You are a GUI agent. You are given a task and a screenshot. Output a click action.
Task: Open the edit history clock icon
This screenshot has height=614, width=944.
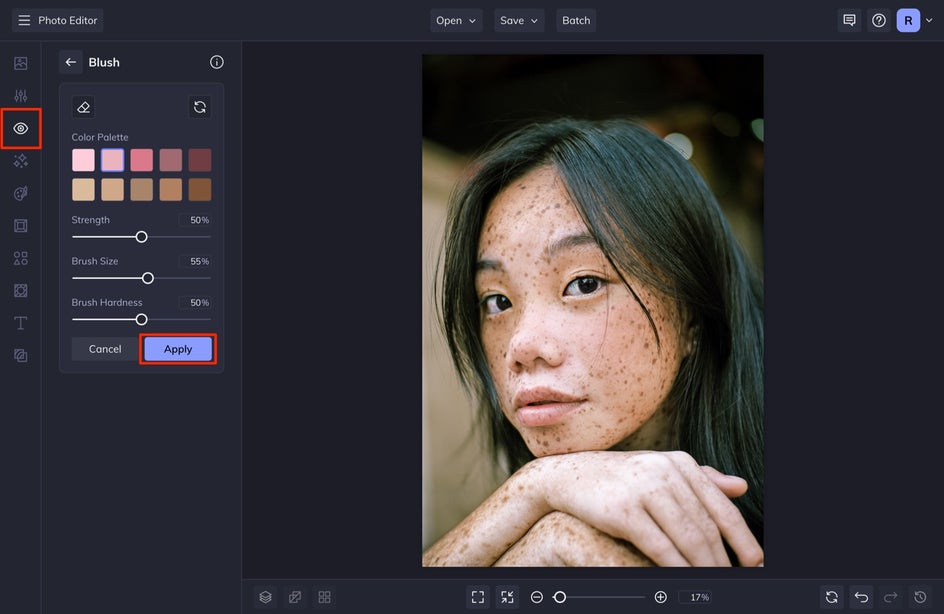coord(920,597)
